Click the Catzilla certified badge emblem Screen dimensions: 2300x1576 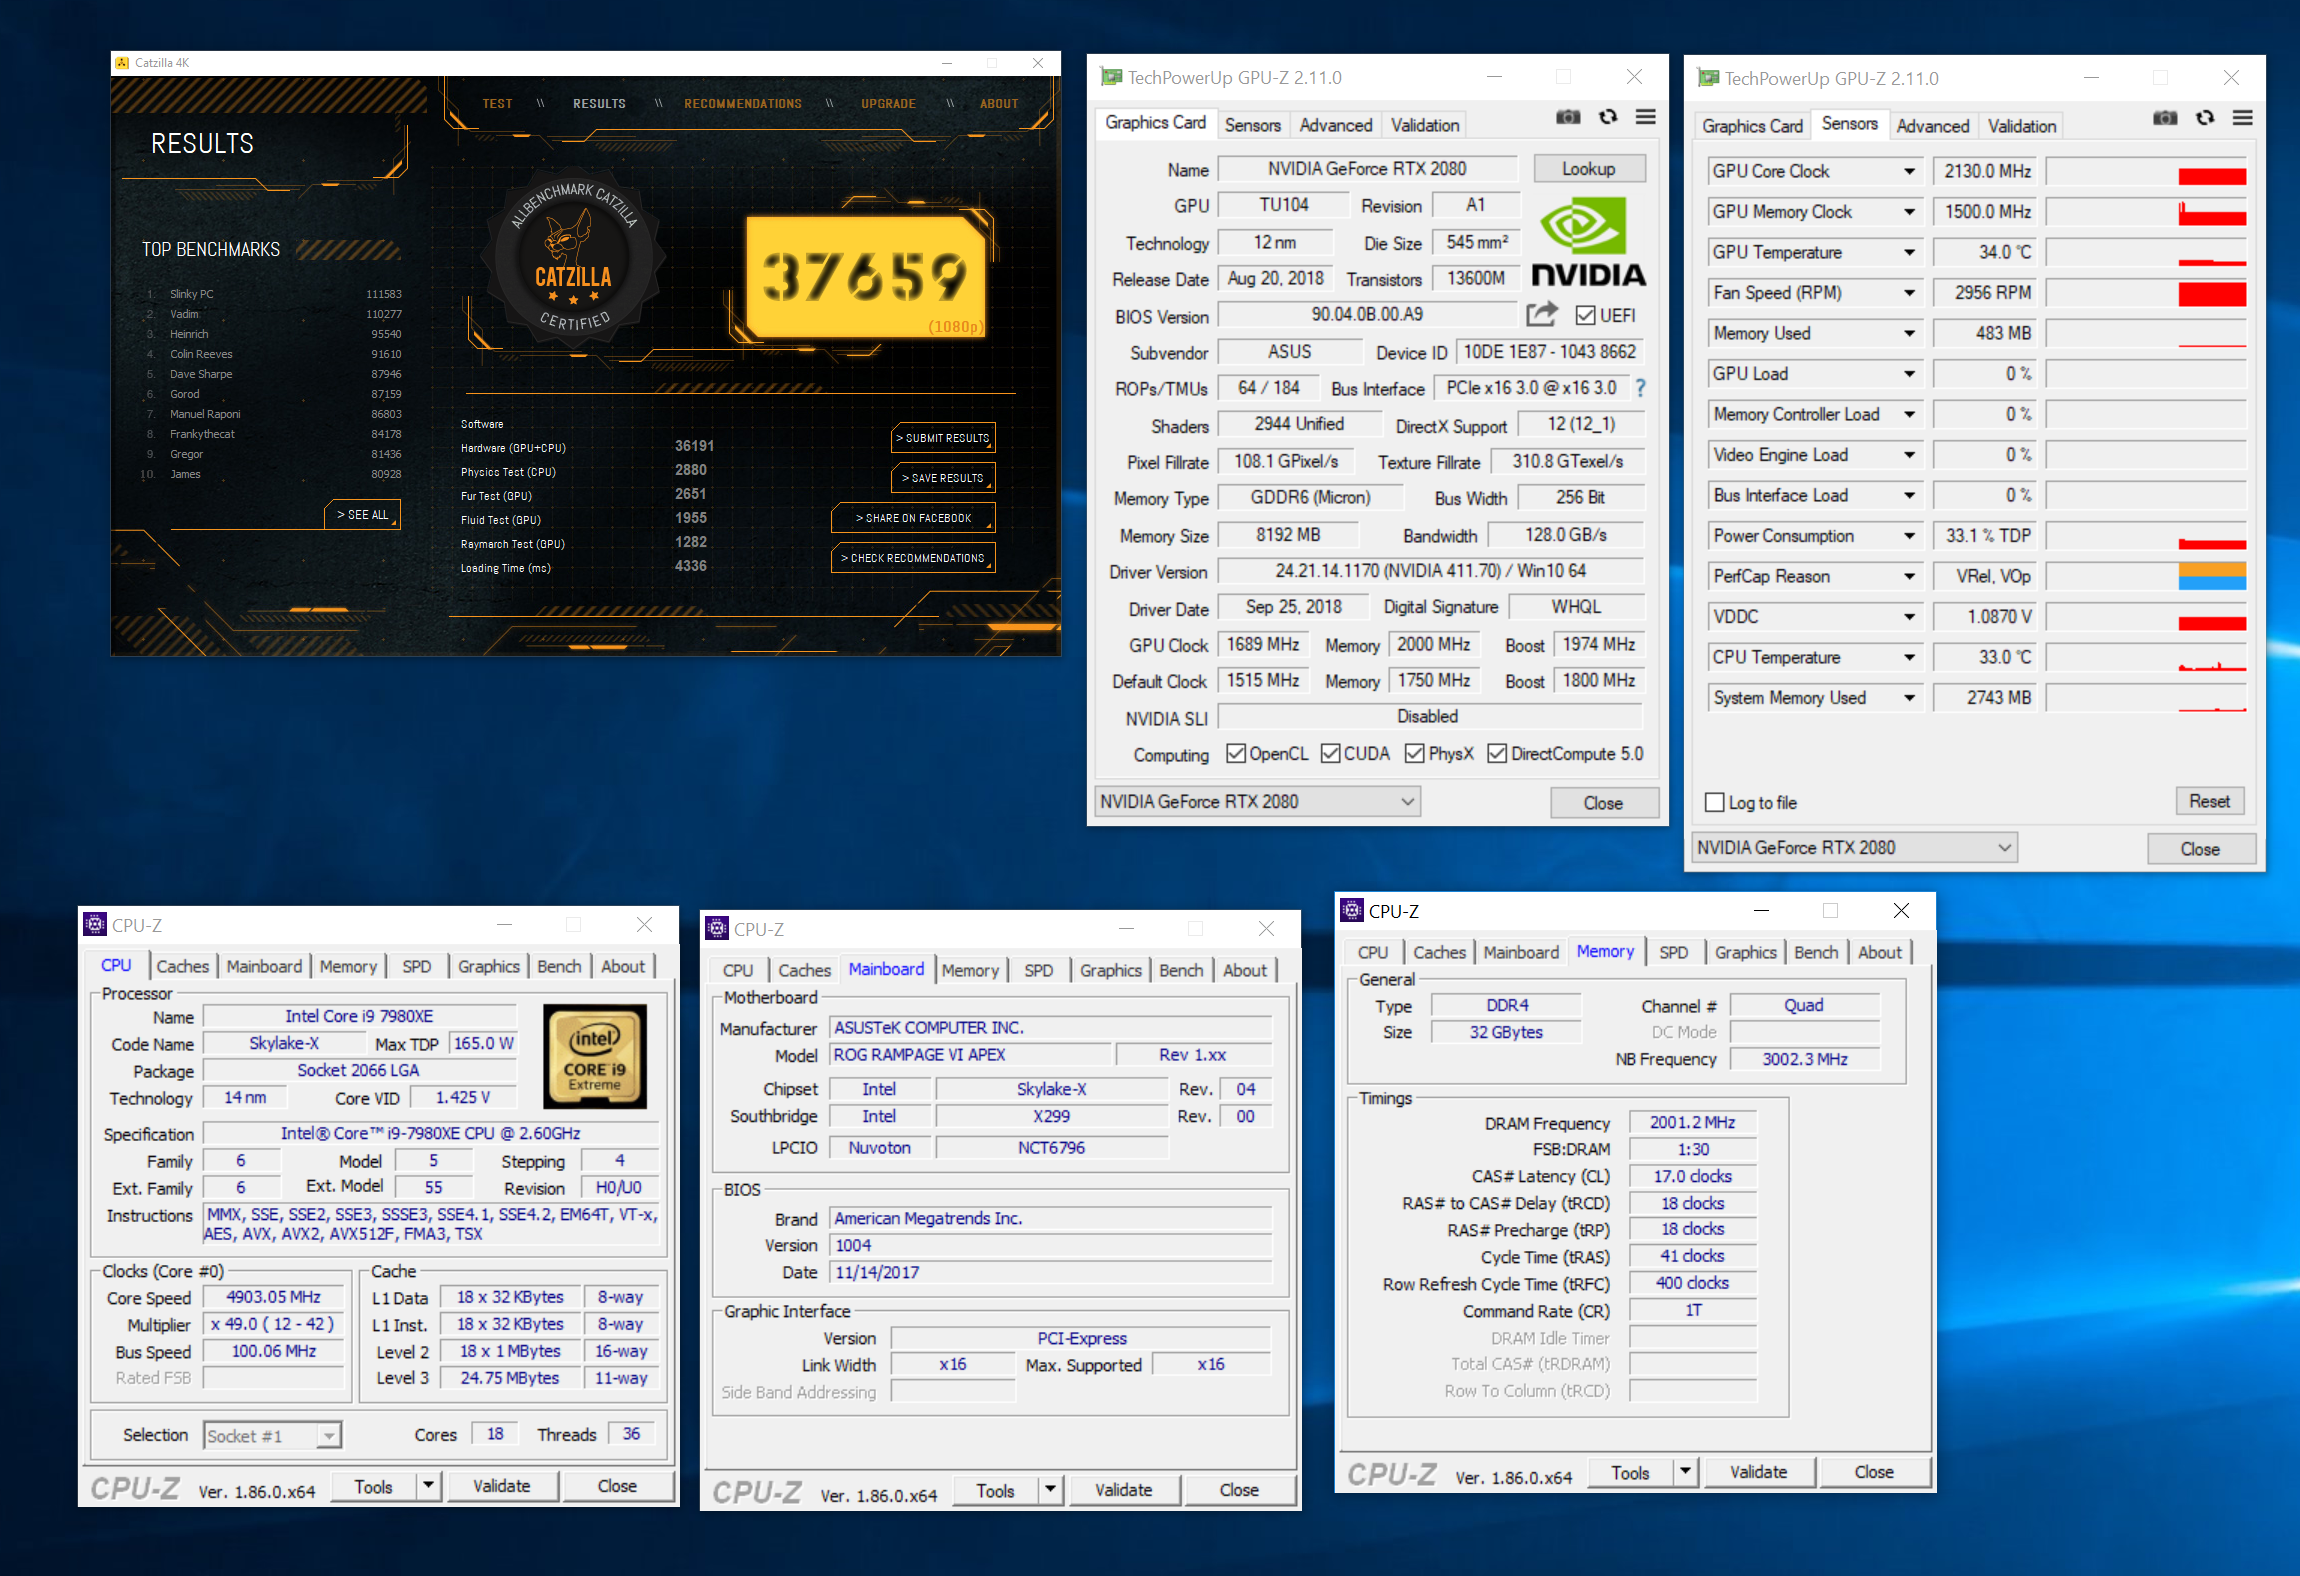(x=574, y=256)
